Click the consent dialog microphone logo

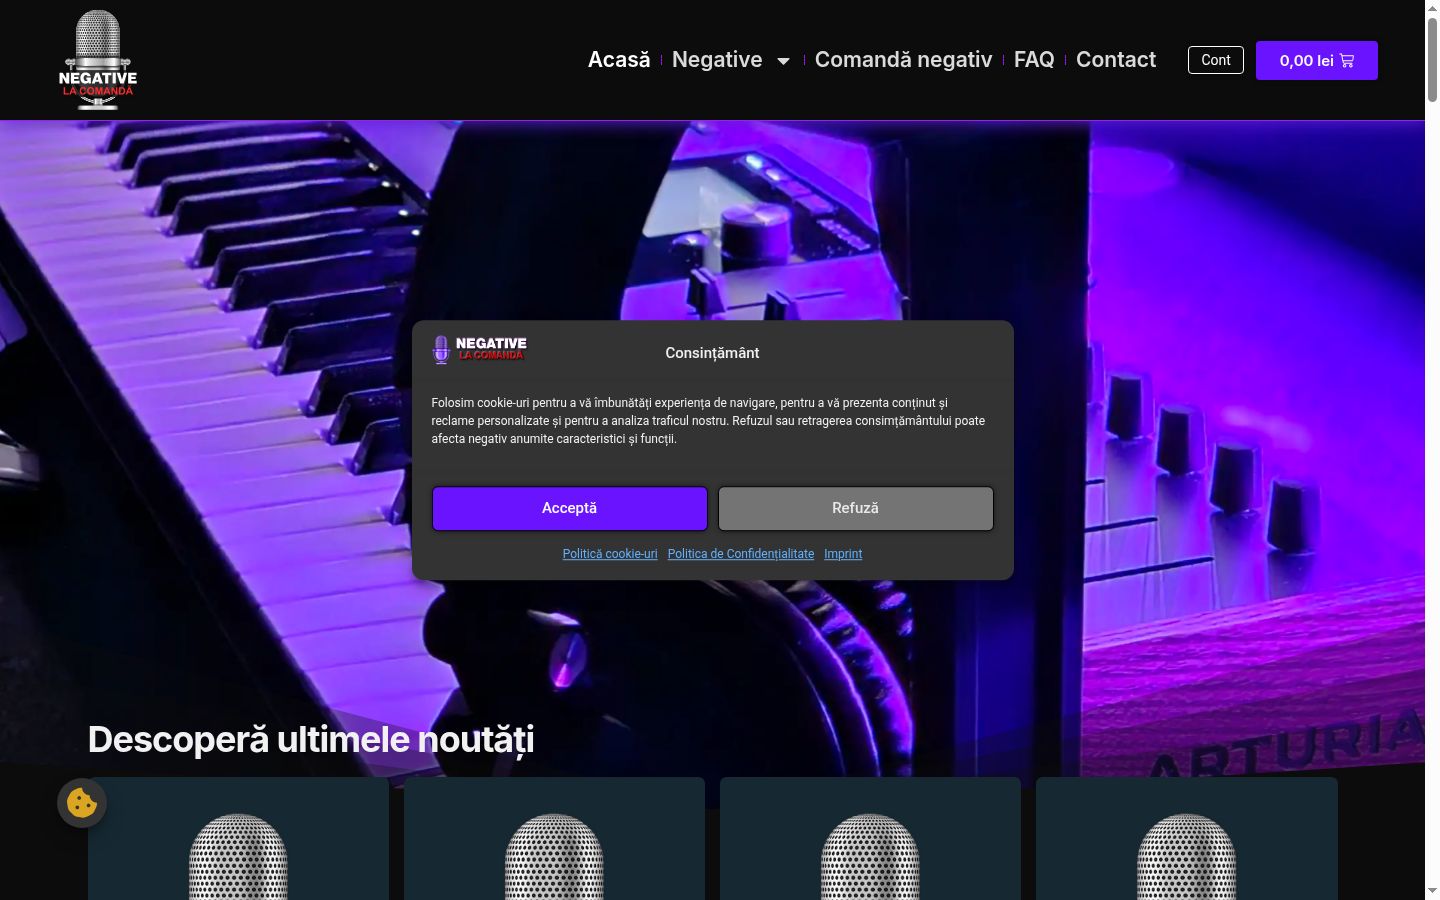click(479, 349)
